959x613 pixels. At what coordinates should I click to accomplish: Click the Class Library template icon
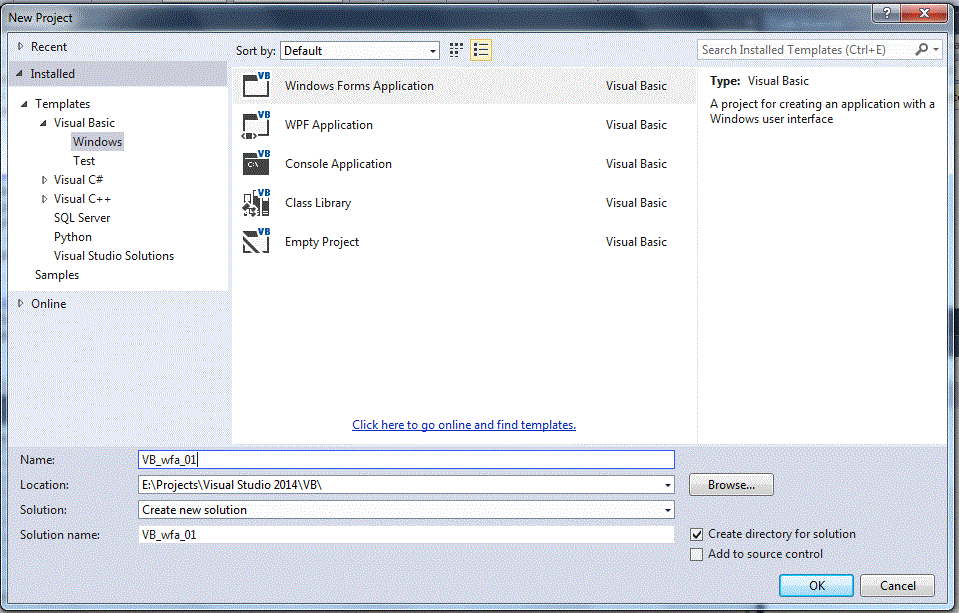256,202
